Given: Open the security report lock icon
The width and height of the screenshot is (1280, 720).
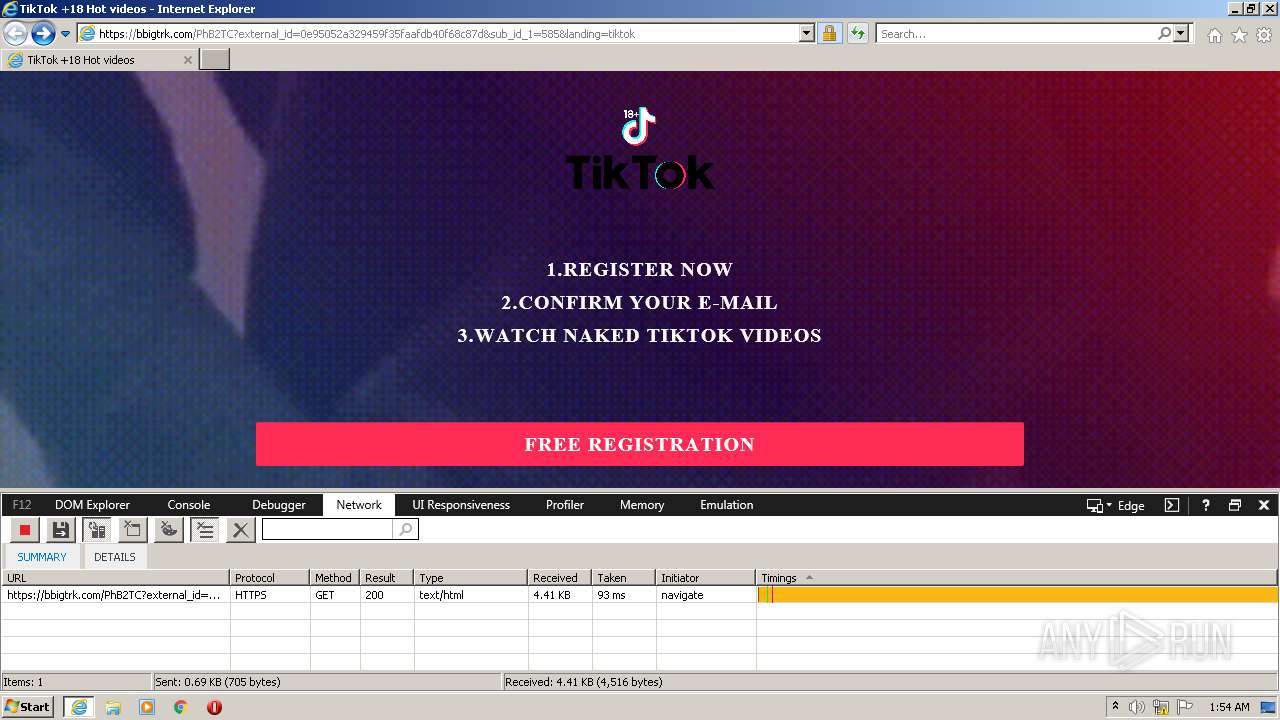Looking at the screenshot, I should 829,33.
